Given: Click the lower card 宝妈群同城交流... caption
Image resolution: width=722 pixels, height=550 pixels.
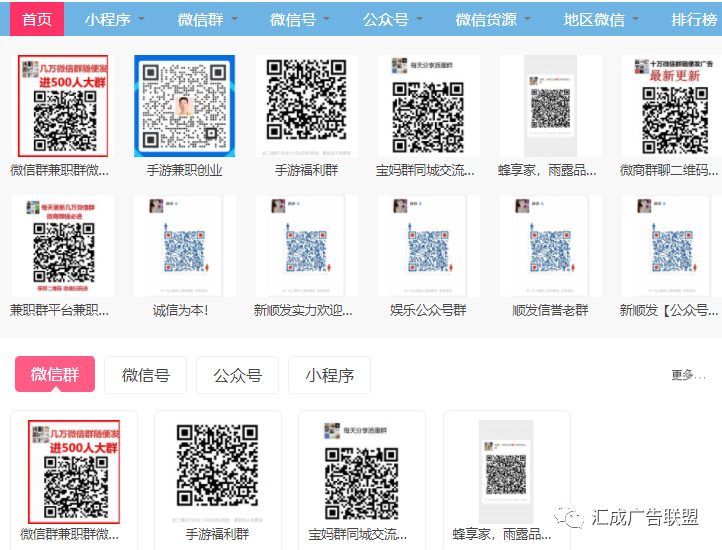Looking at the screenshot, I should [x=358, y=534].
